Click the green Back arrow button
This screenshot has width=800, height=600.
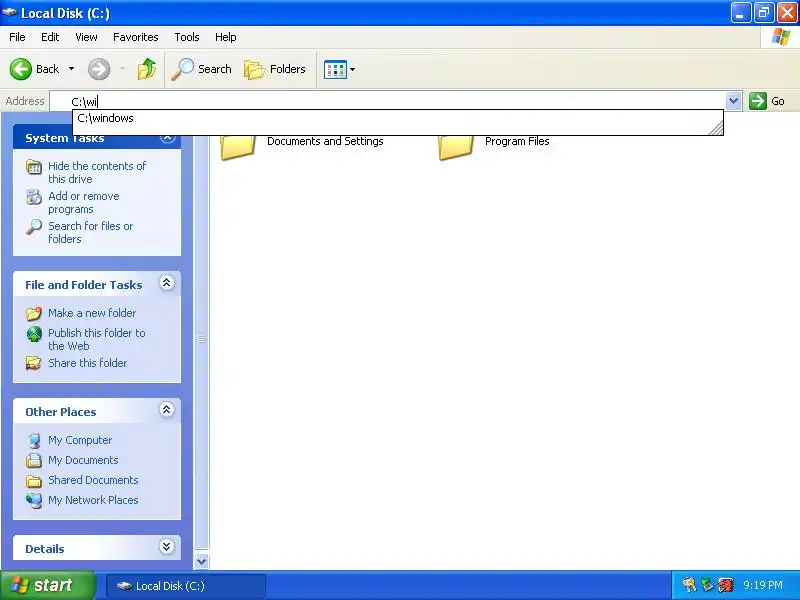(x=21, y=69)
